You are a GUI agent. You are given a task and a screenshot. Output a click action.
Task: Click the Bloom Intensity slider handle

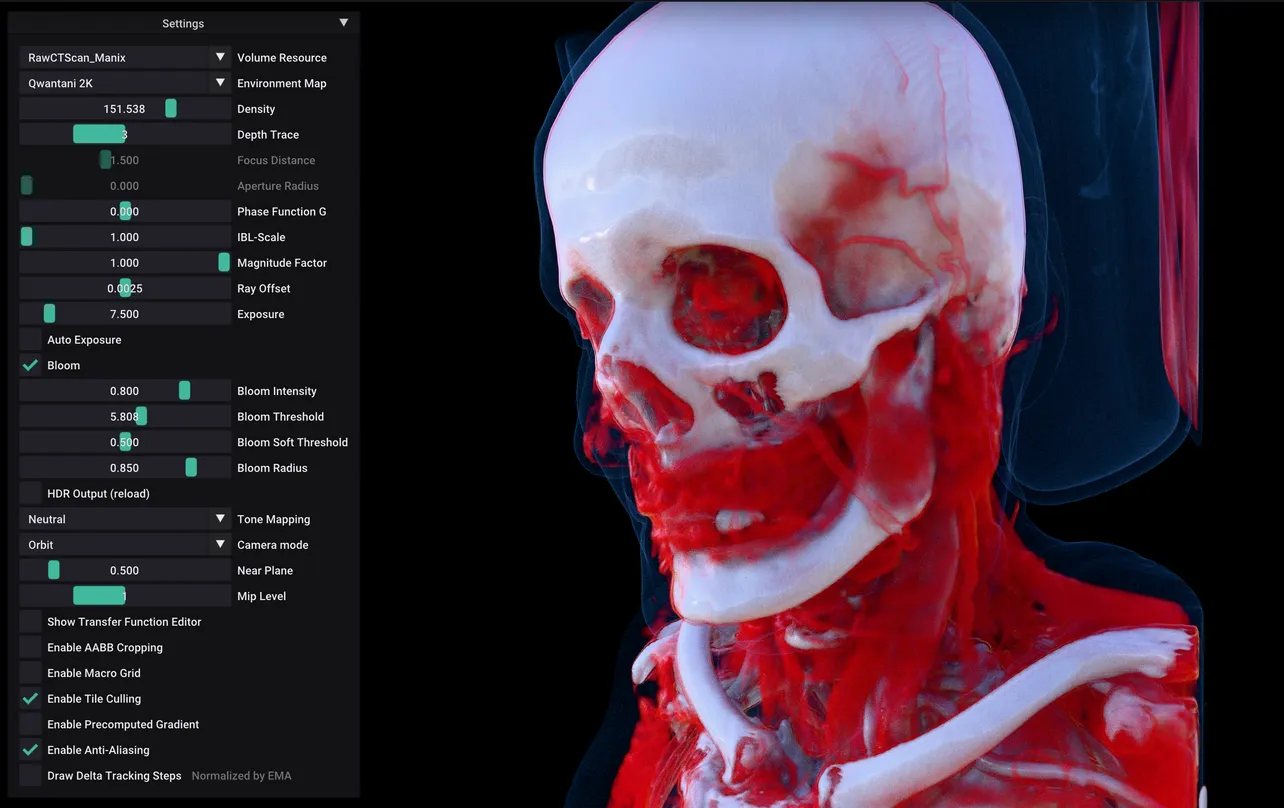(184, 390)
